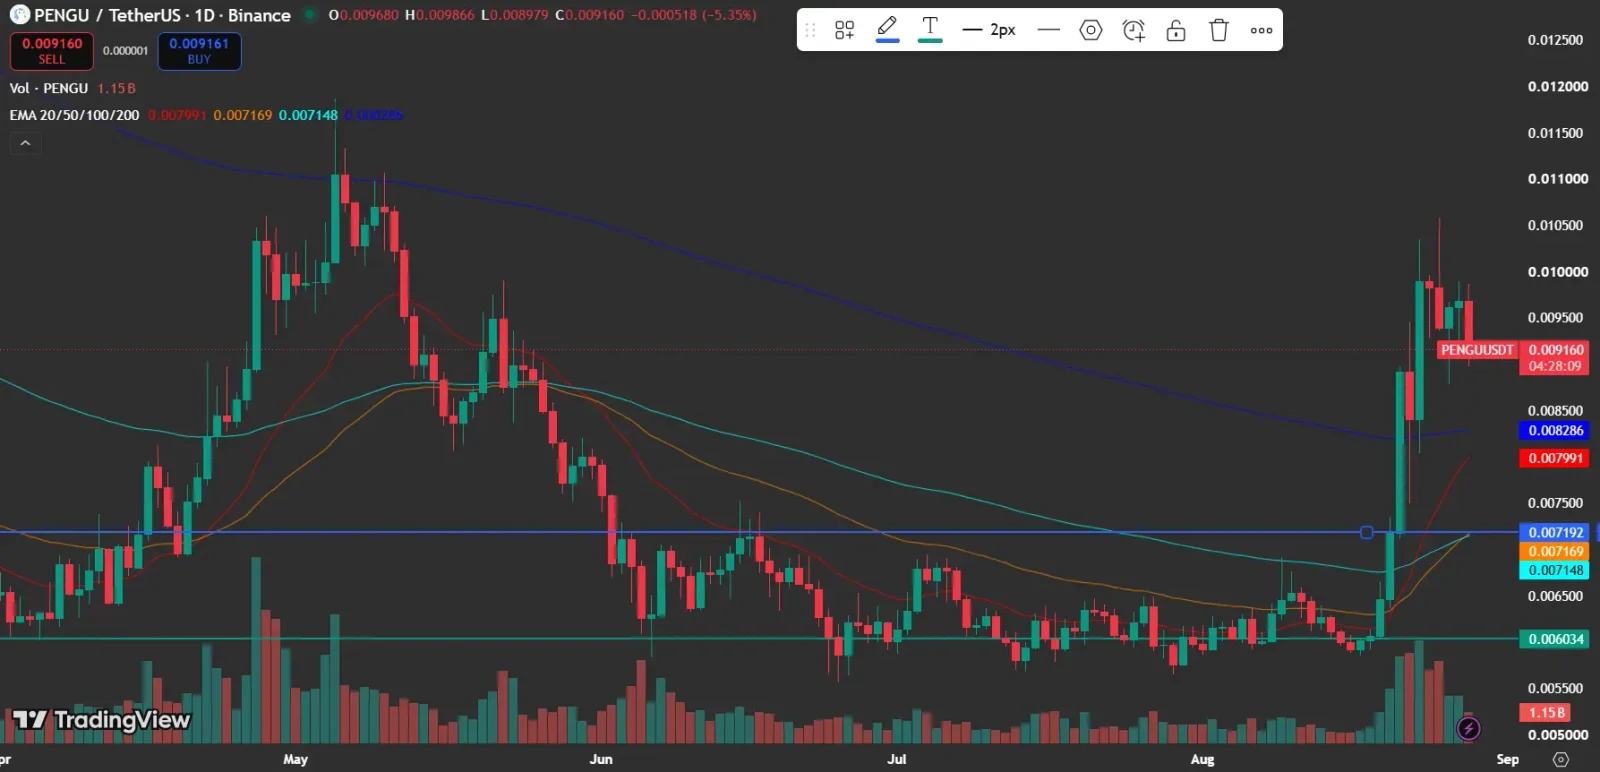Click the 0.010000 price scale label
1600x772 pixels.
[1558, 272]
